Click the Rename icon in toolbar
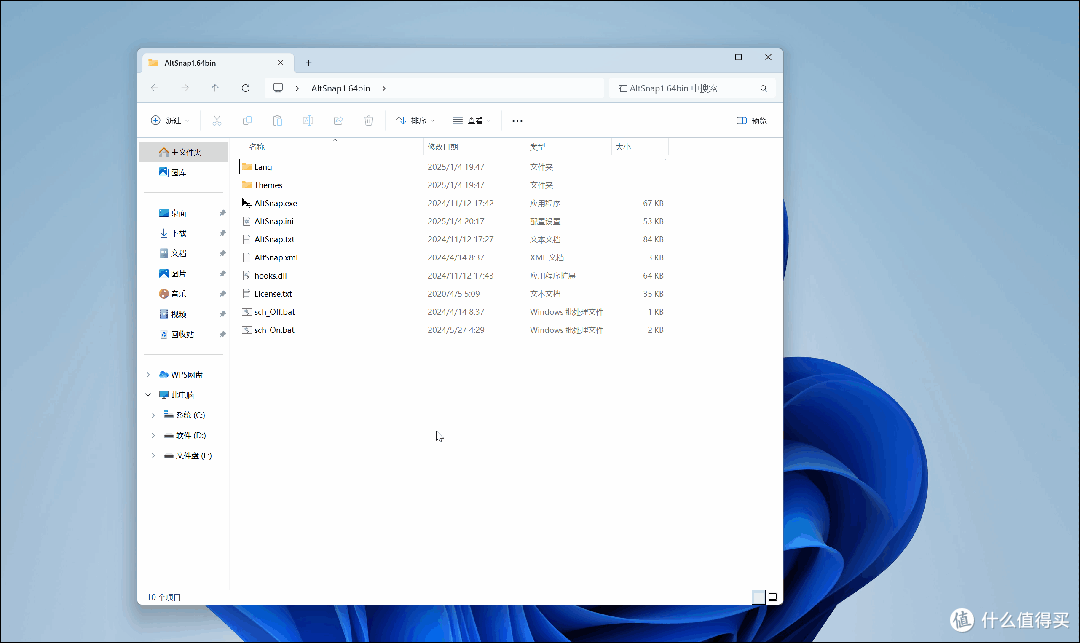Image resolution: width=1080 pixels, height=643 pixels. click(308, 120)
